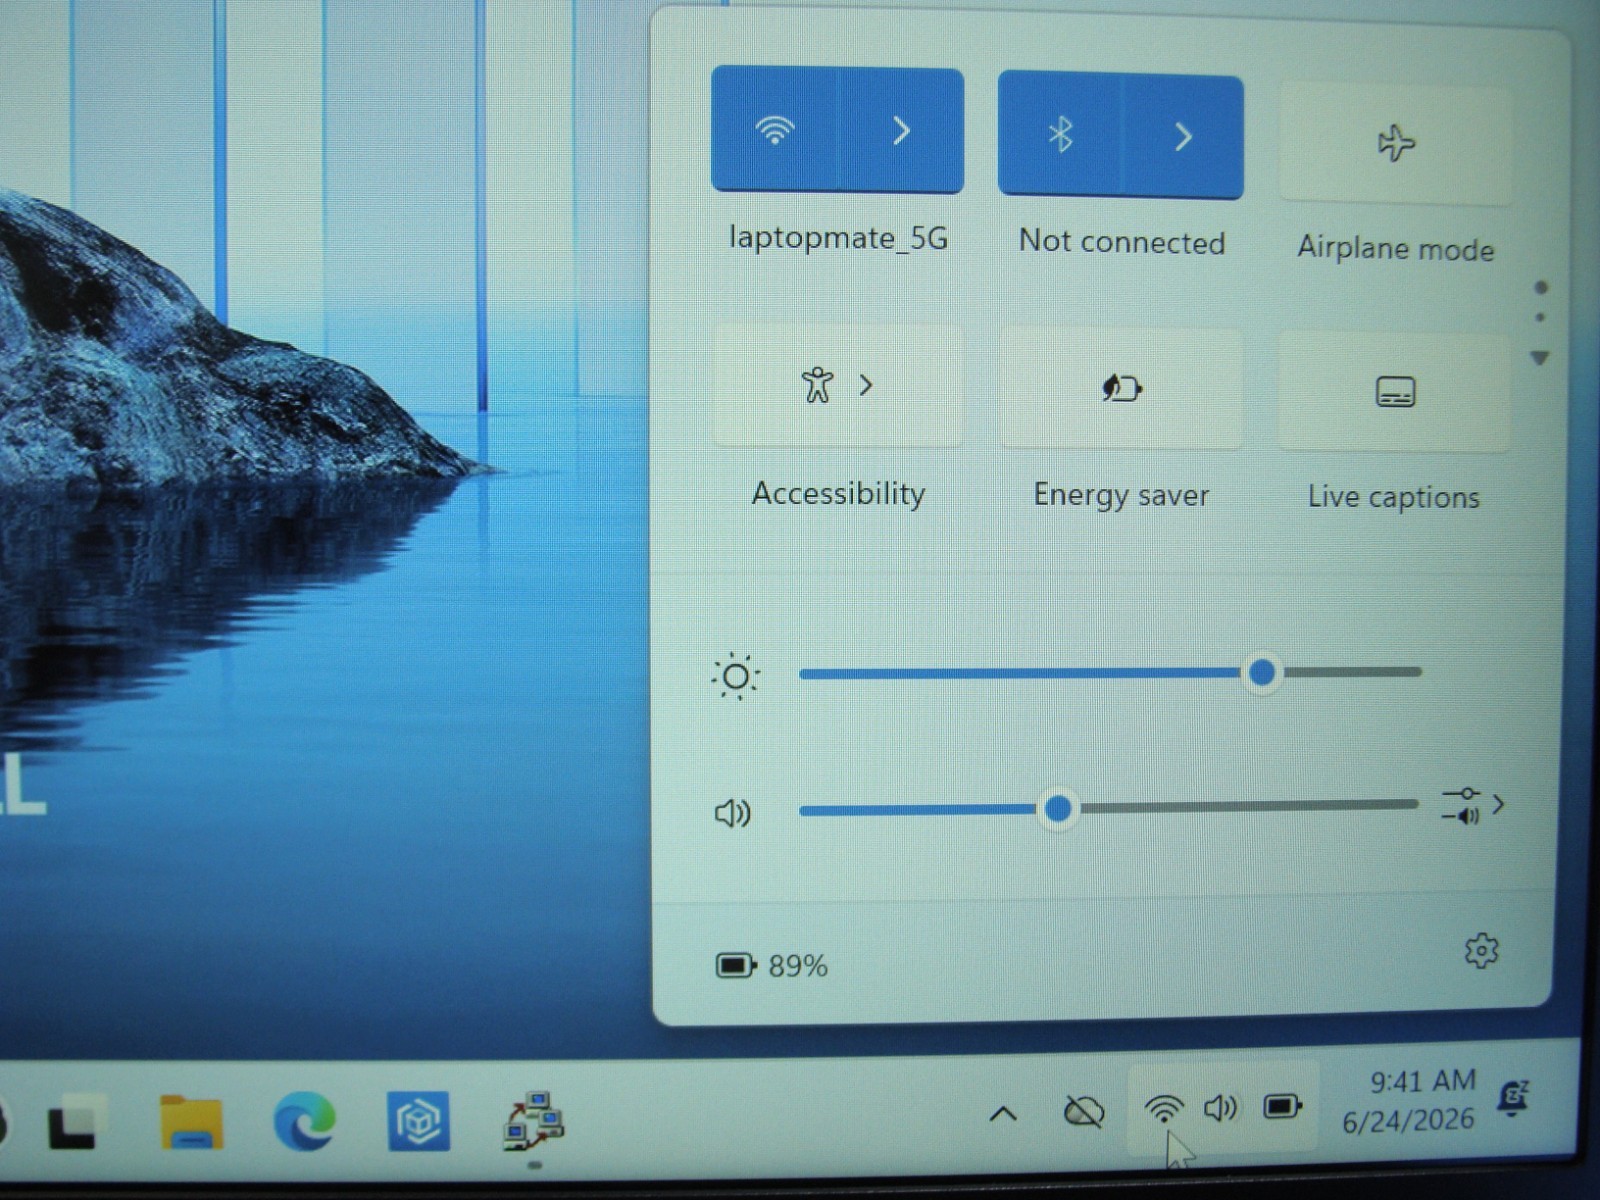
Task: Open File Explorer from taskbar
Action: [191, 1122]
